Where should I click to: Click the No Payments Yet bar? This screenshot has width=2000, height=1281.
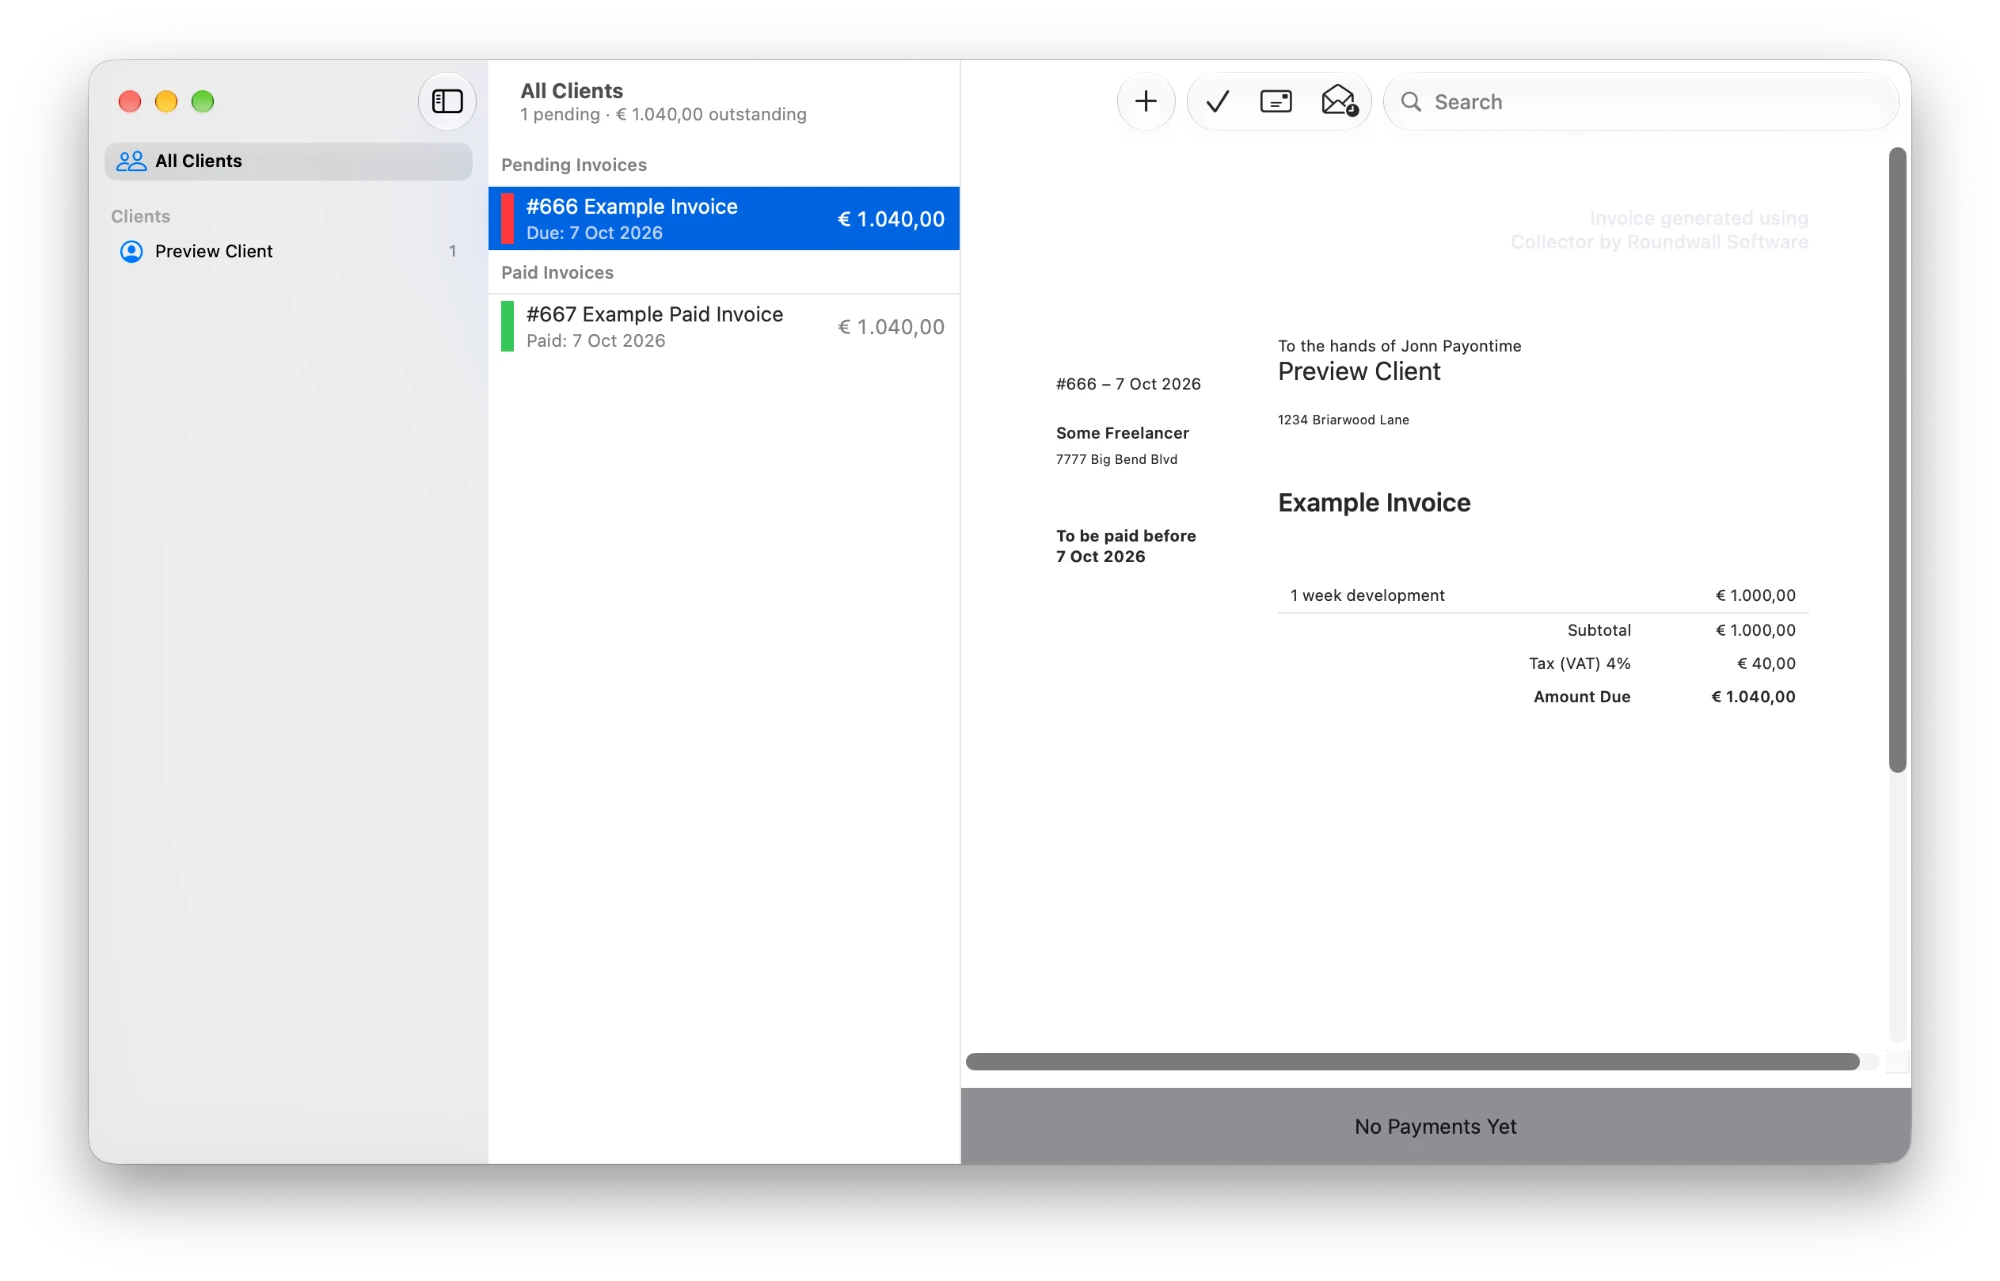[1436, 1127]
